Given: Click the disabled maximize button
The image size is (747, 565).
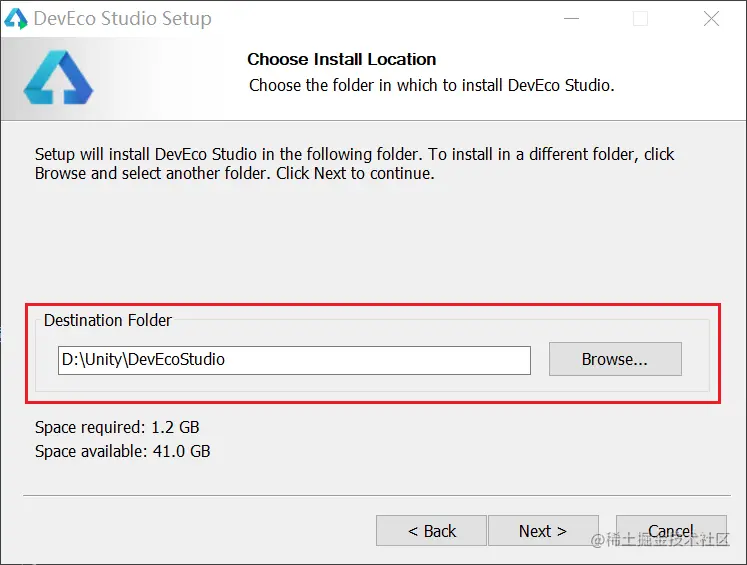Looking at the screenshot, I should coord(640,19).
